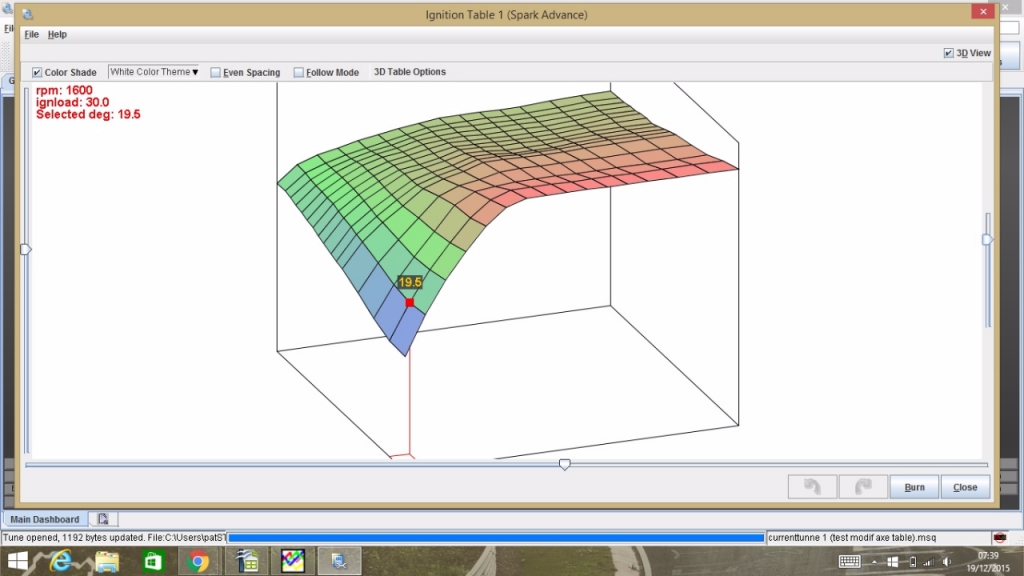Click the Tune opened status message
The image size is (1024, 576).
(114, 537)
